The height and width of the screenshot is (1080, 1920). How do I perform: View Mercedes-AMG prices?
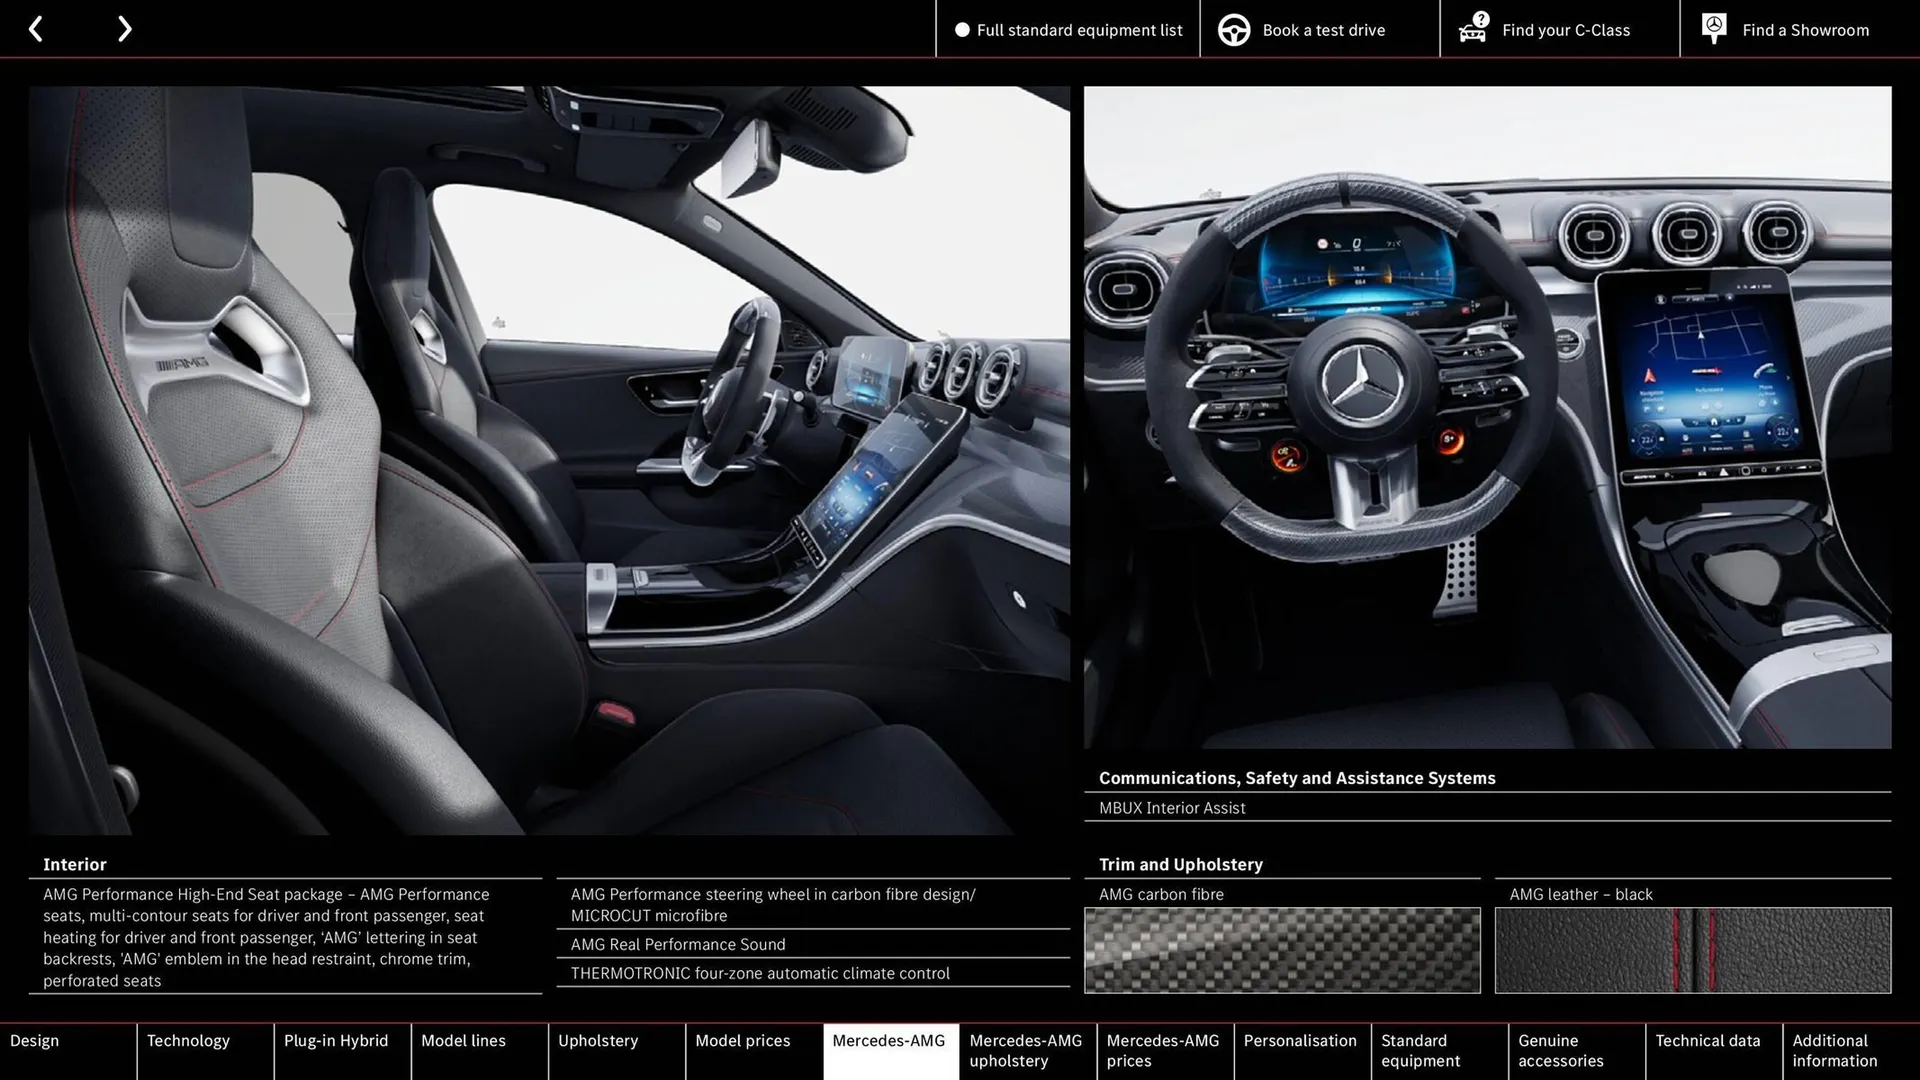tap(1163, 1051)
